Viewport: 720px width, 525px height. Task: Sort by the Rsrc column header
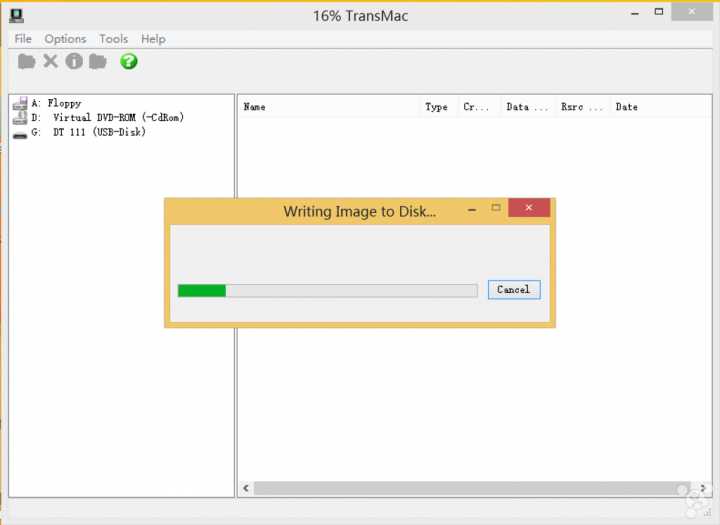click(582, 107)
